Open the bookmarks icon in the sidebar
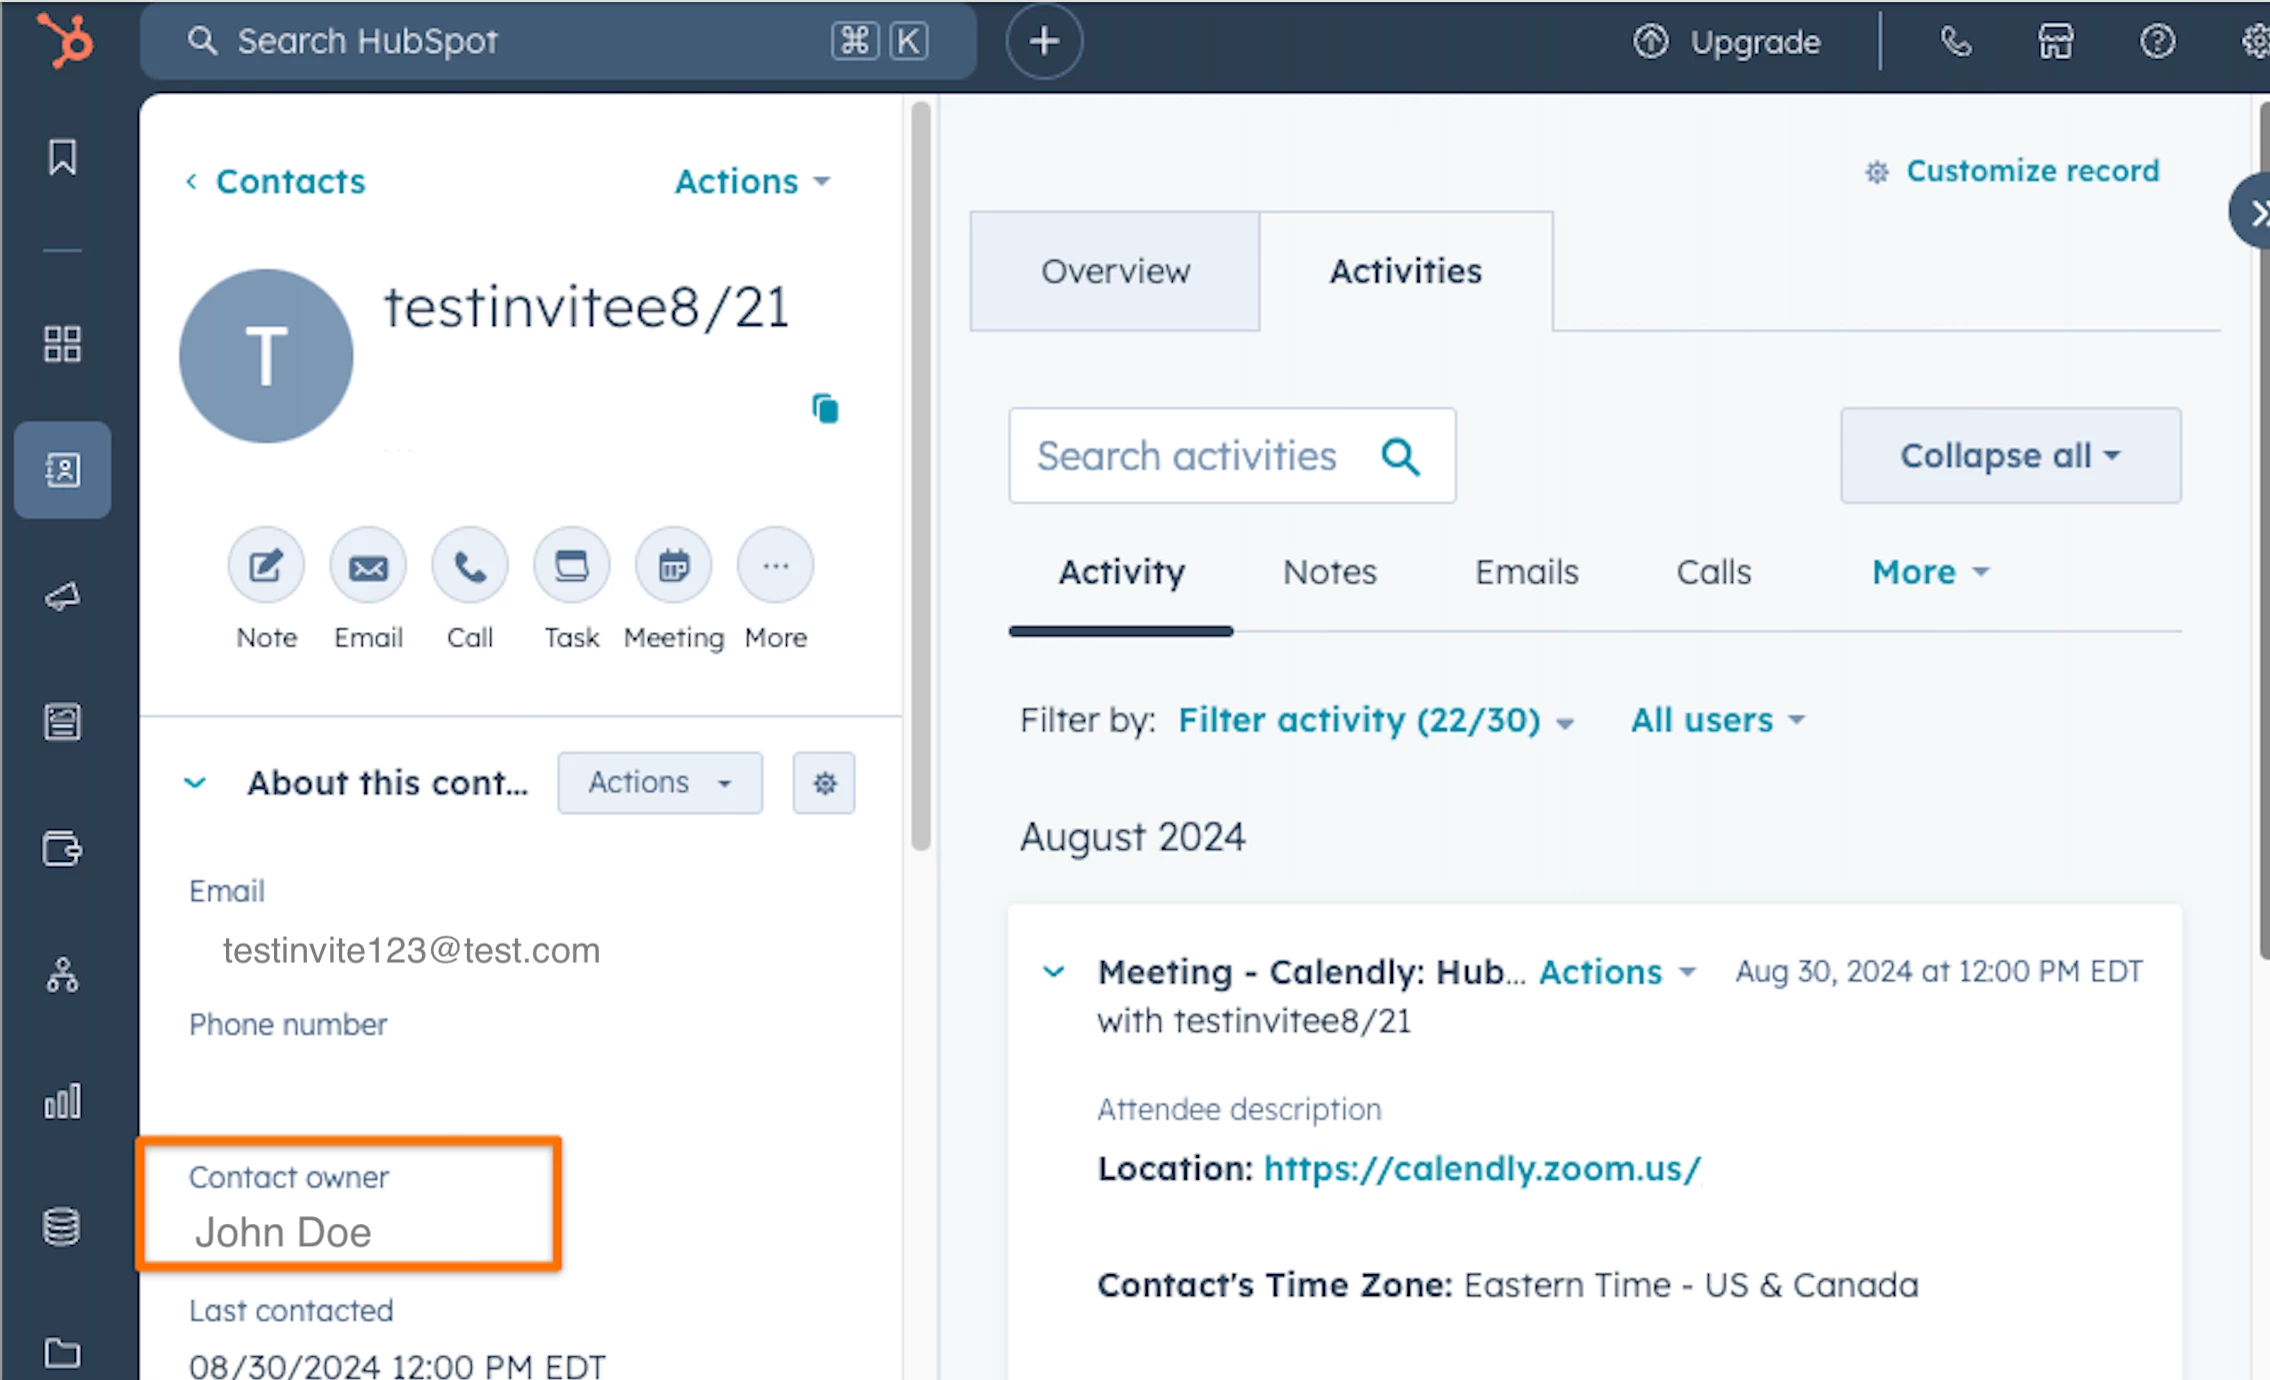 point(62,157)
